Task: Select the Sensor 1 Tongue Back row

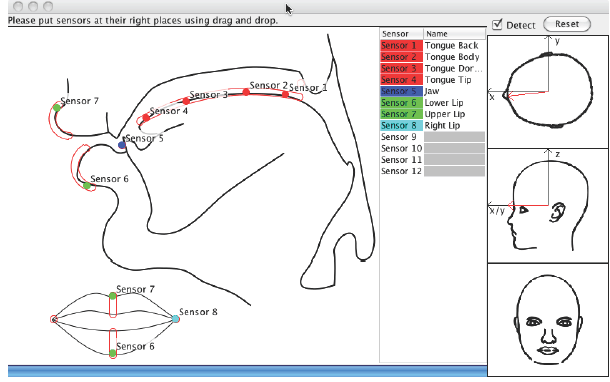Action: 433,46
